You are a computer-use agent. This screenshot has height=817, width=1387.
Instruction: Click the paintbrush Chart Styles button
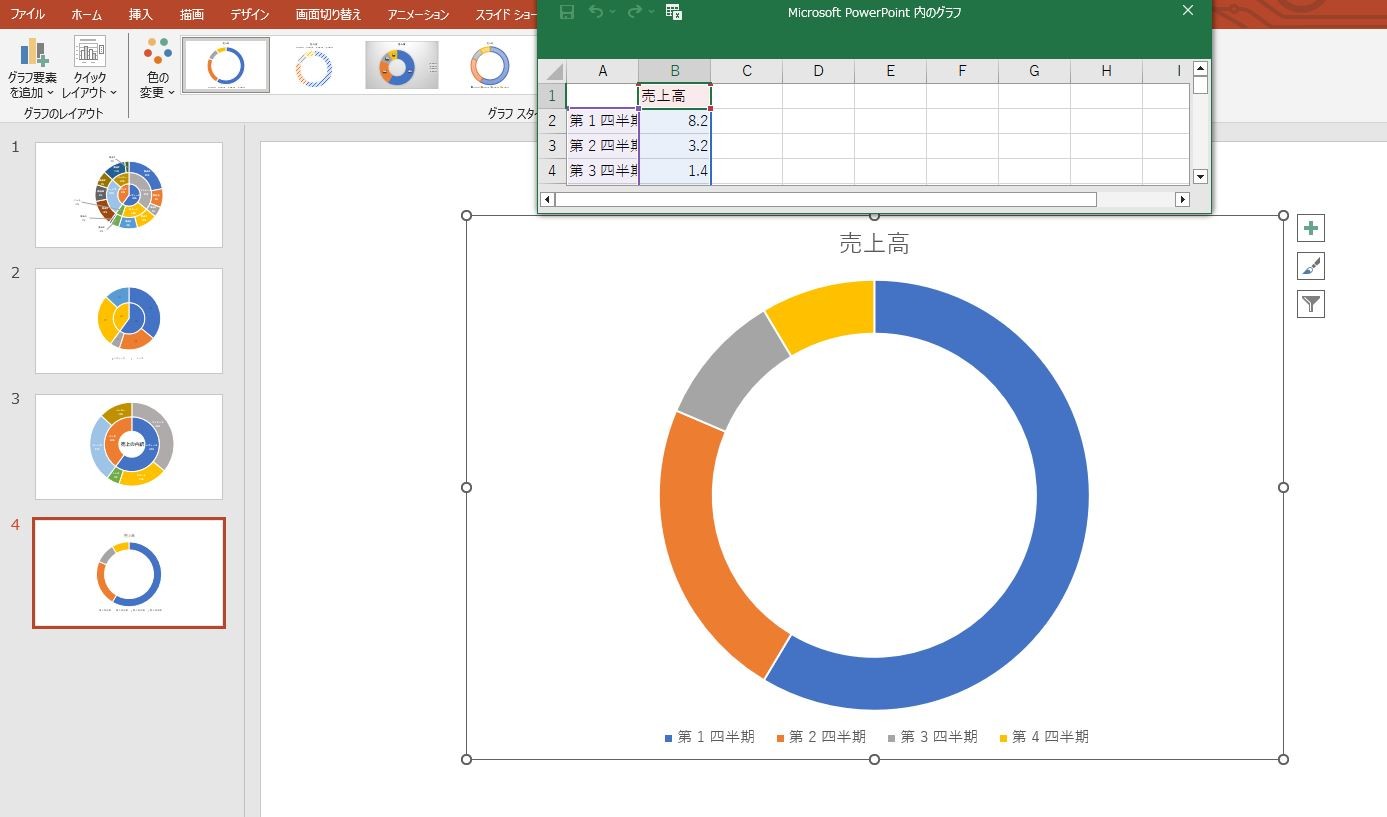click(1311, 266)
